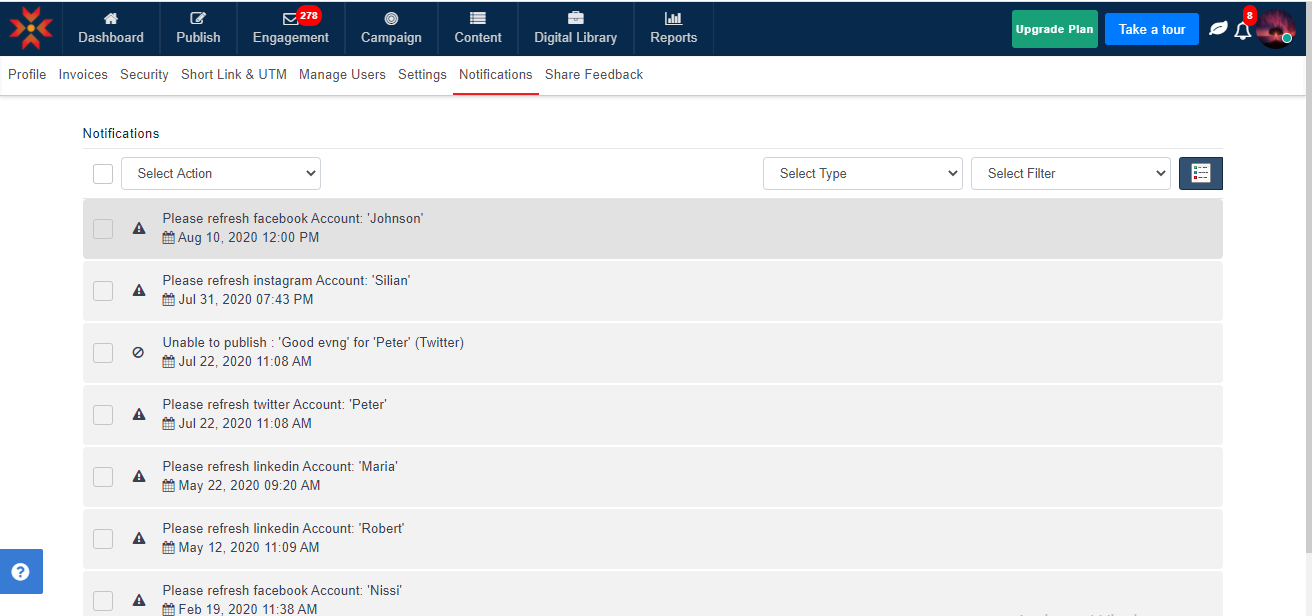This screenshot has width=1312, height=616.
Task: Open Engagement with 278 badge
Action: coord(290,29)
